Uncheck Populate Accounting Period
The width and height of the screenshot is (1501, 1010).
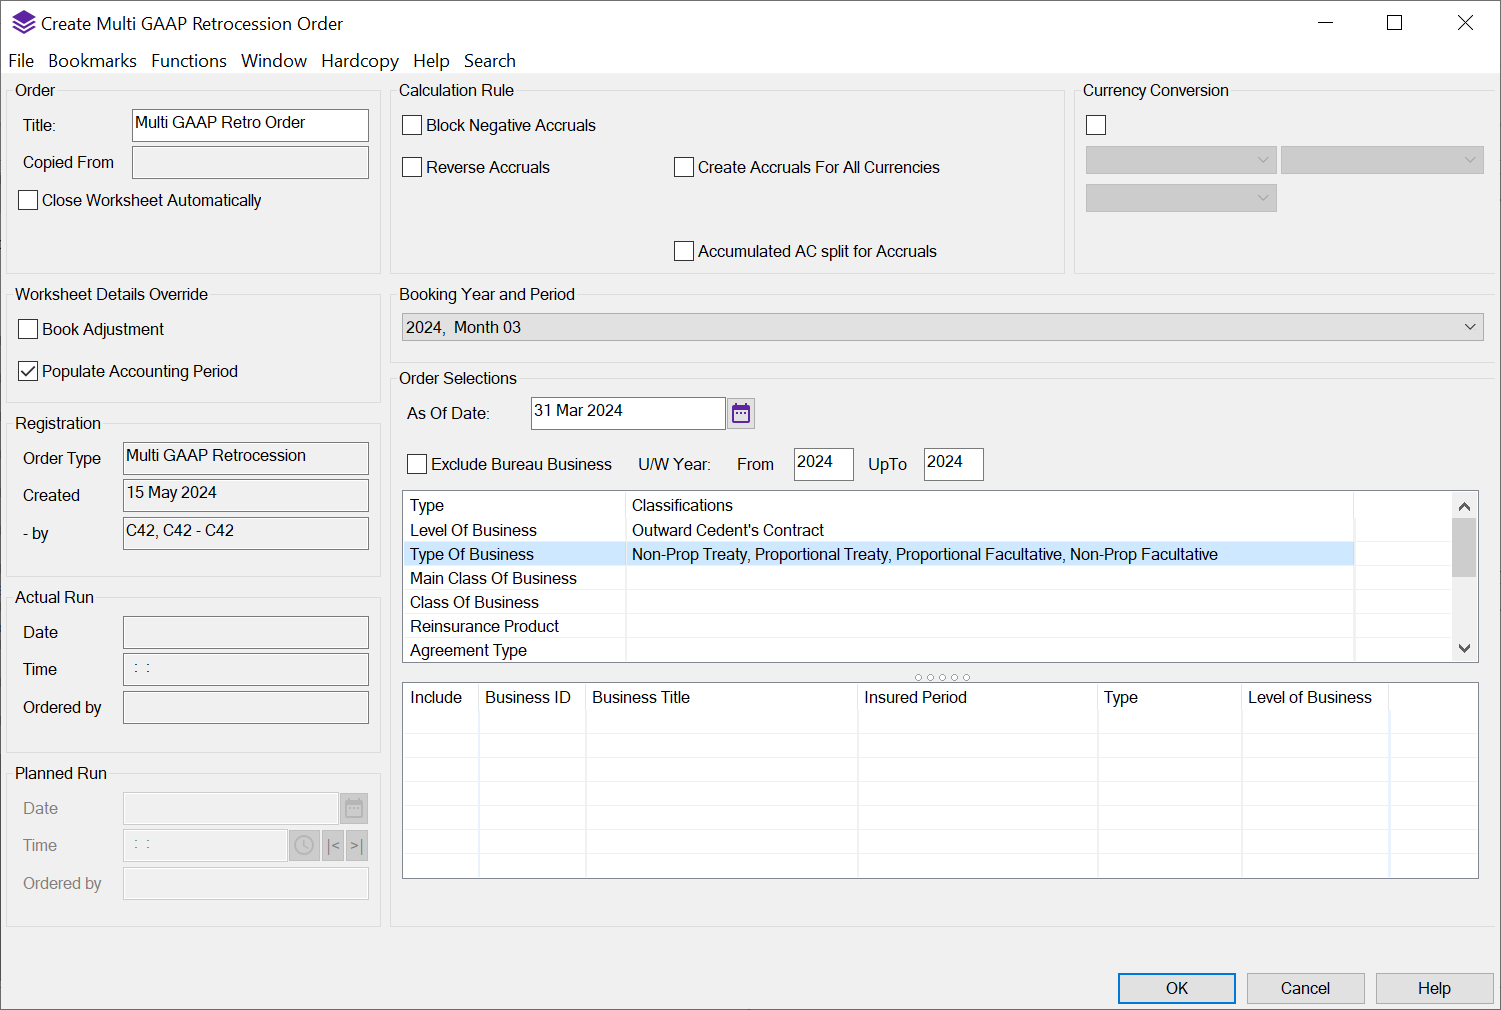(28, 371)
